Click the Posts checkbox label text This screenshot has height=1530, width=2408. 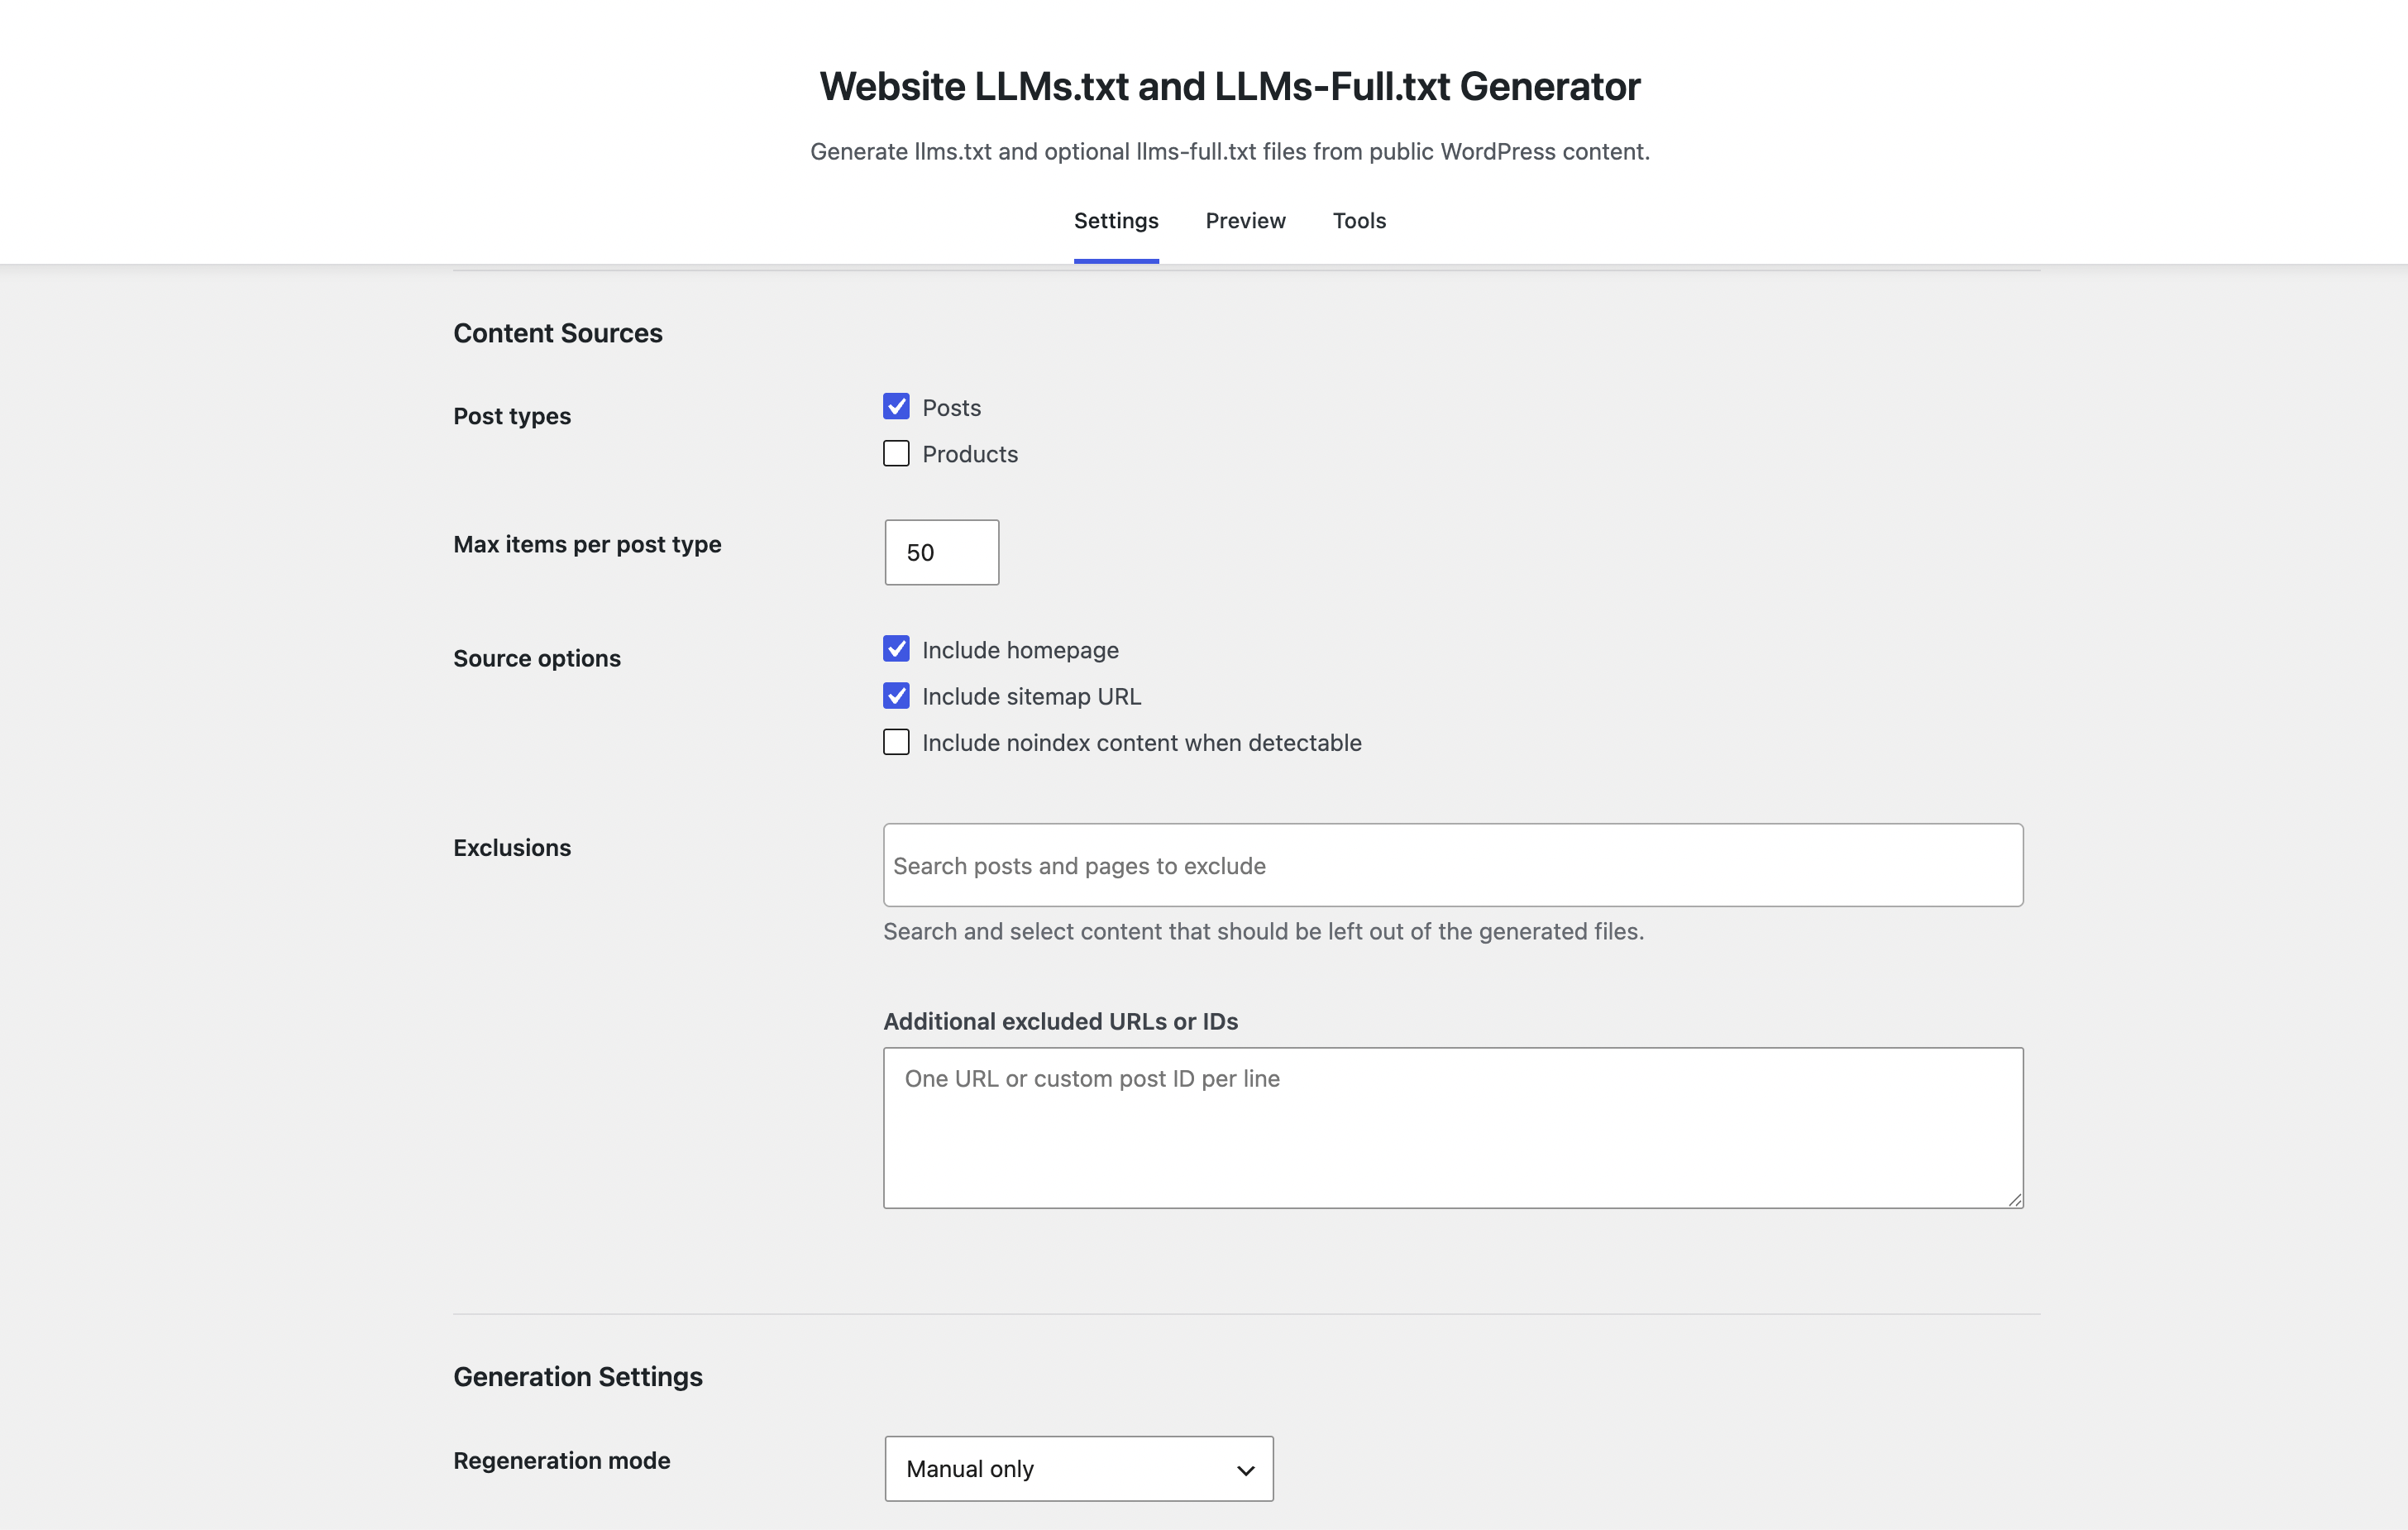click(x=951, y=408)
